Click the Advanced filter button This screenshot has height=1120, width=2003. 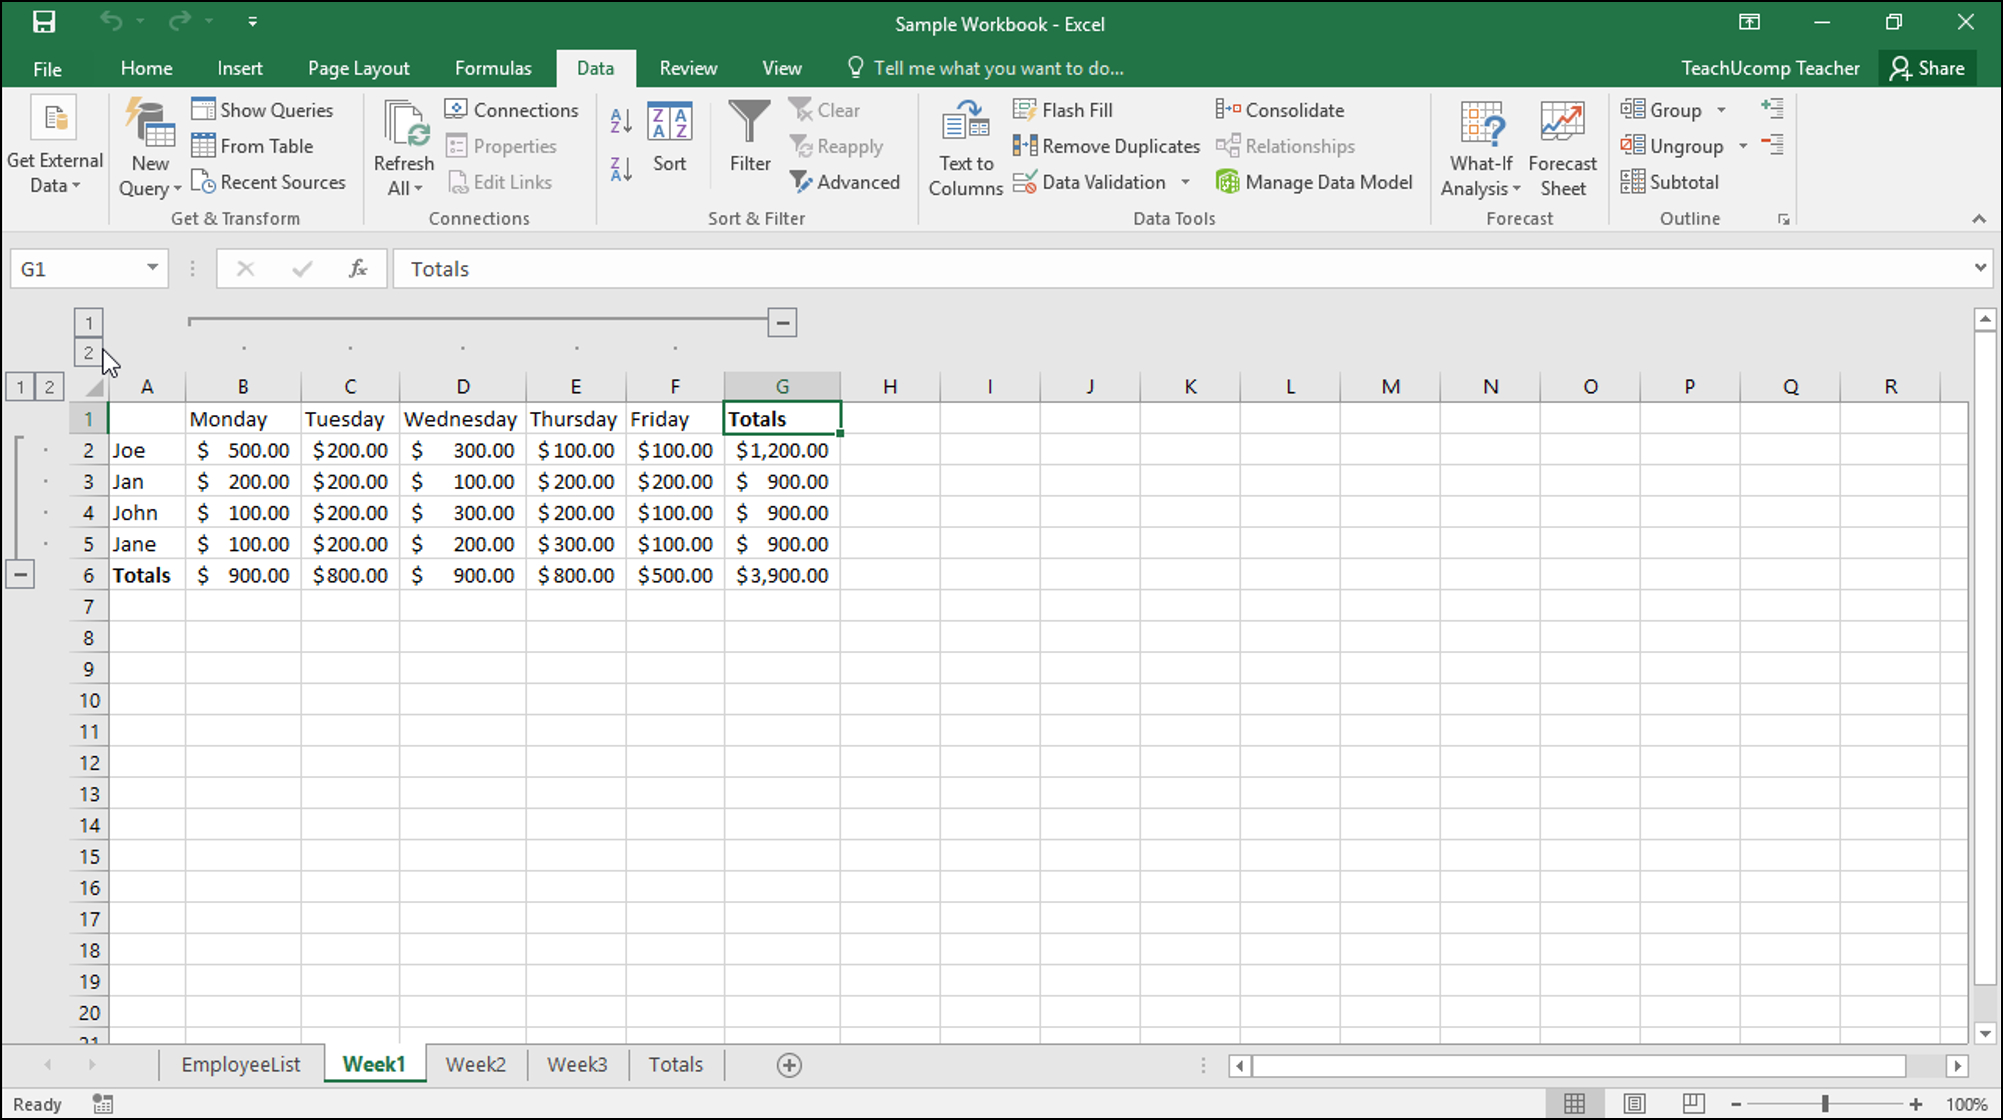(844, 182)
